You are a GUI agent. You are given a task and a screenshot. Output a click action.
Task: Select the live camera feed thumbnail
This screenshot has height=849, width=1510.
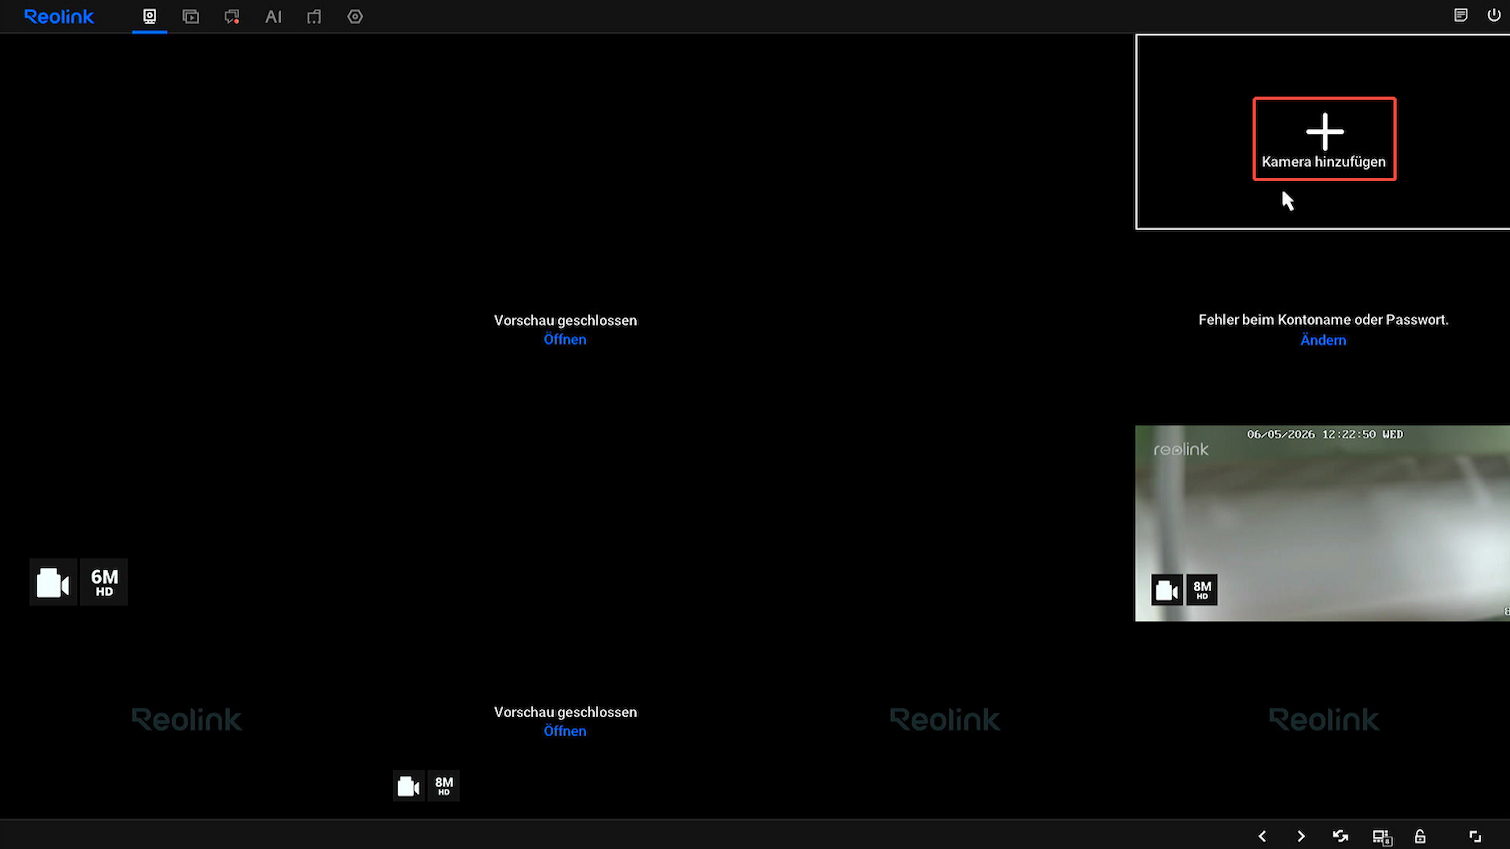[1322, 523]
